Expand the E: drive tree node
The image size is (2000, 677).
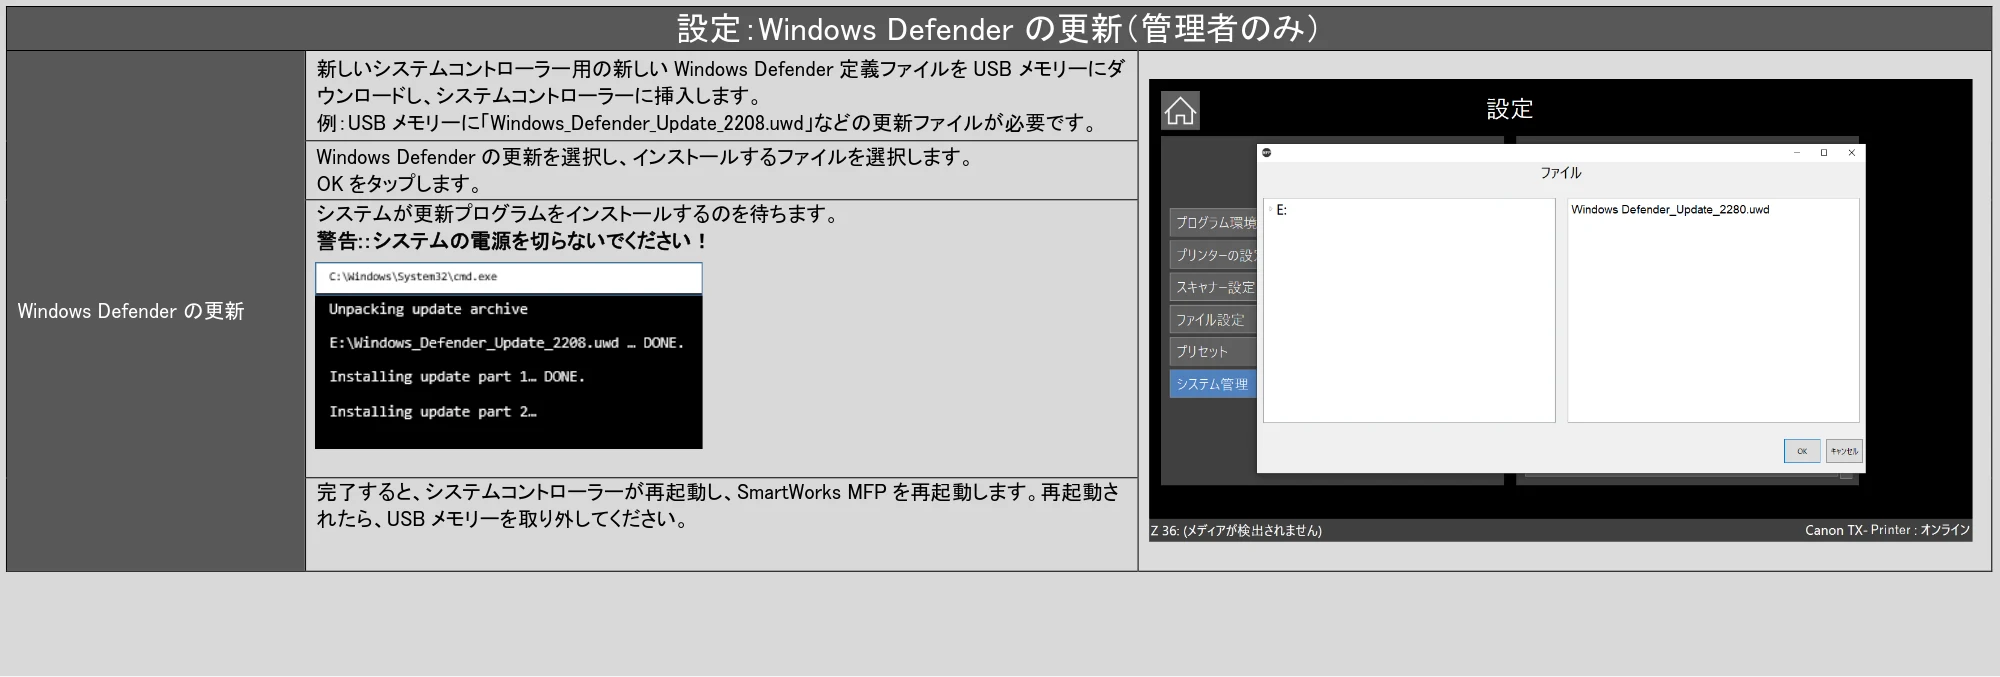(x=1270, y=210)
